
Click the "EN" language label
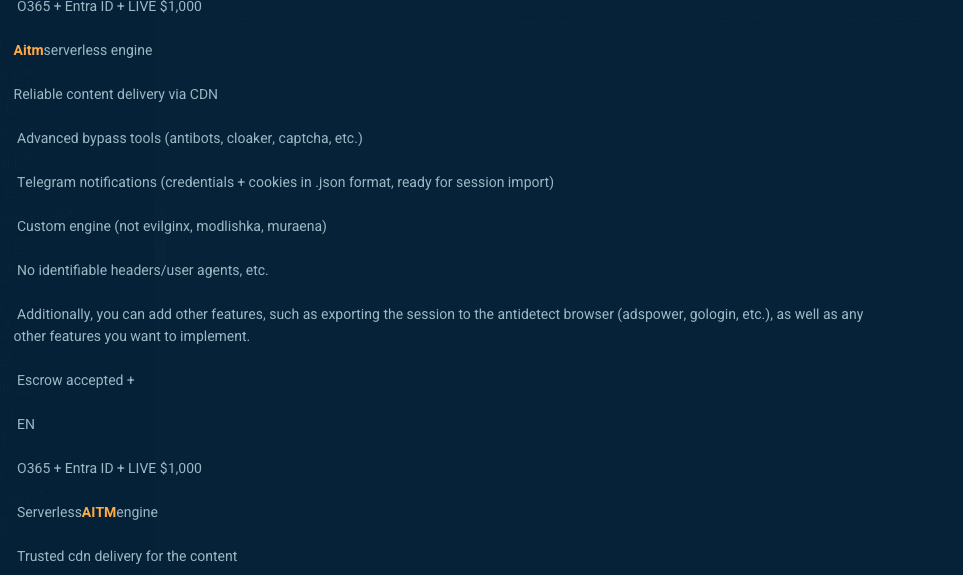(x=26, y=424)
